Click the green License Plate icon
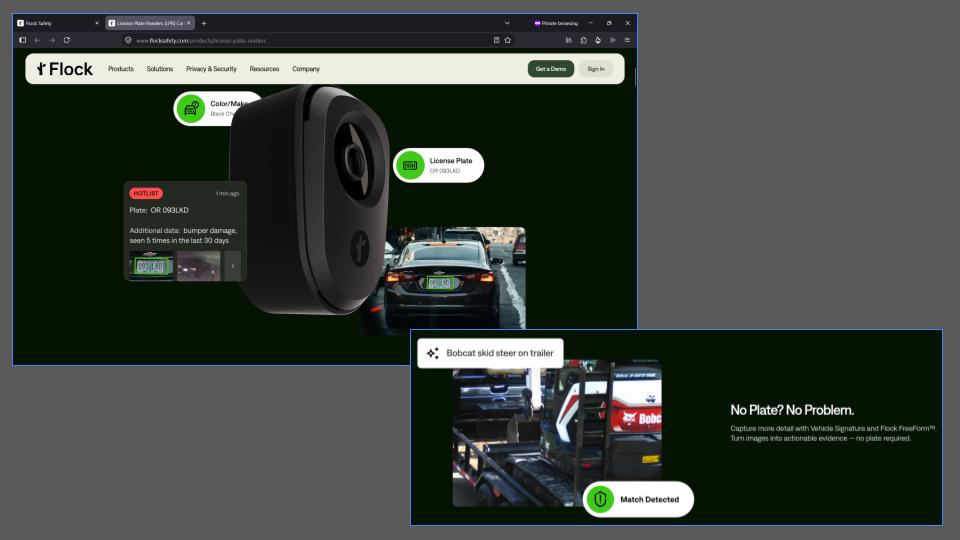The height and width of the screenshot is (540, 960). tap(410, 165)
